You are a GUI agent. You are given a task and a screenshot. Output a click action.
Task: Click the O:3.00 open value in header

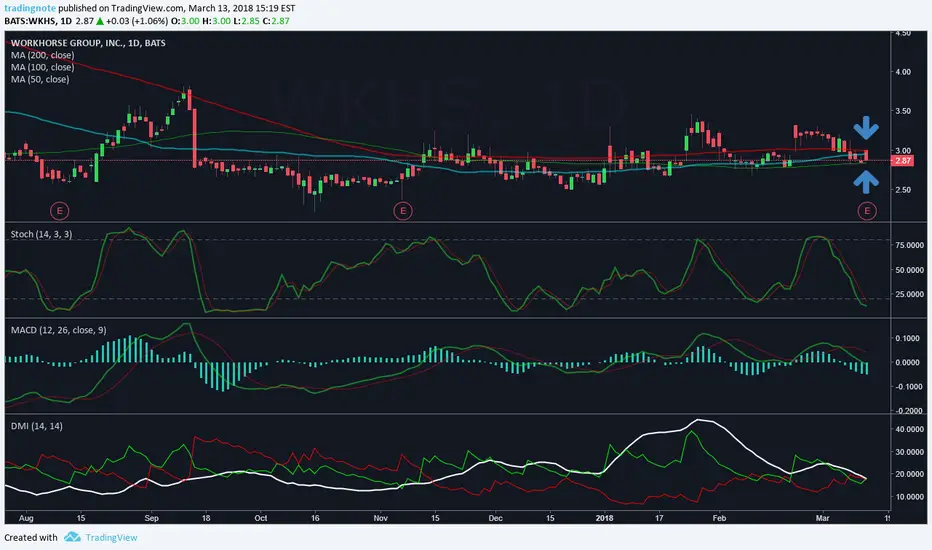(185, 21)
